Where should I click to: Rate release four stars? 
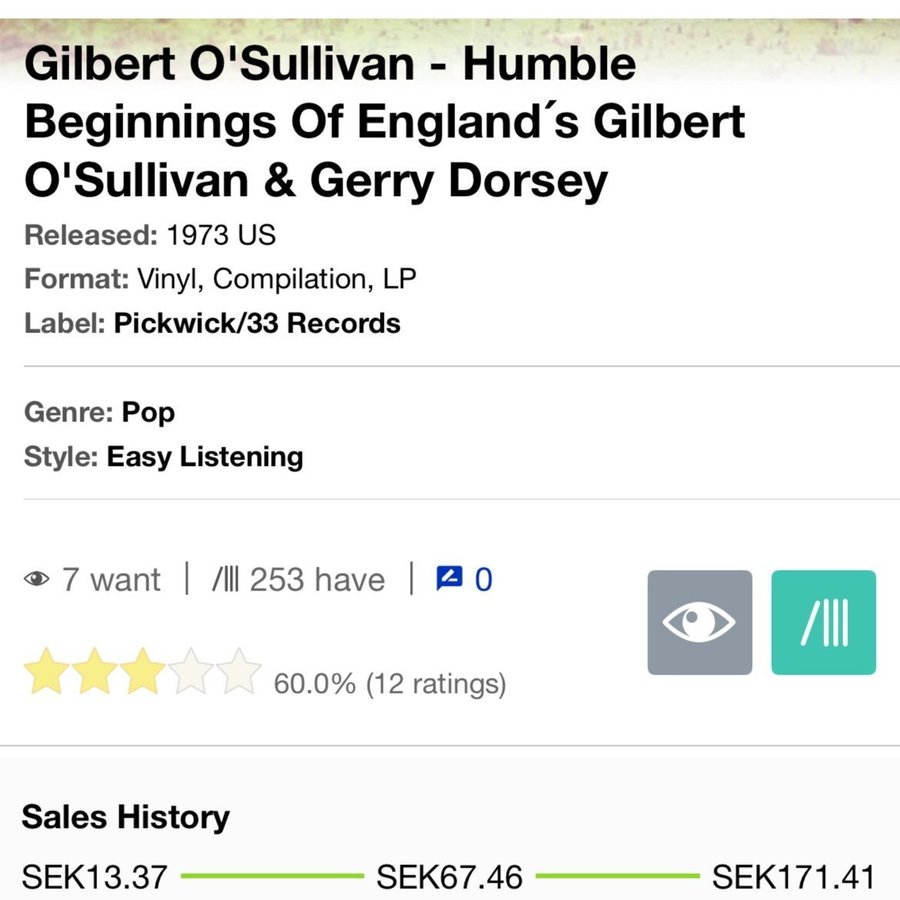click(191, 671)
